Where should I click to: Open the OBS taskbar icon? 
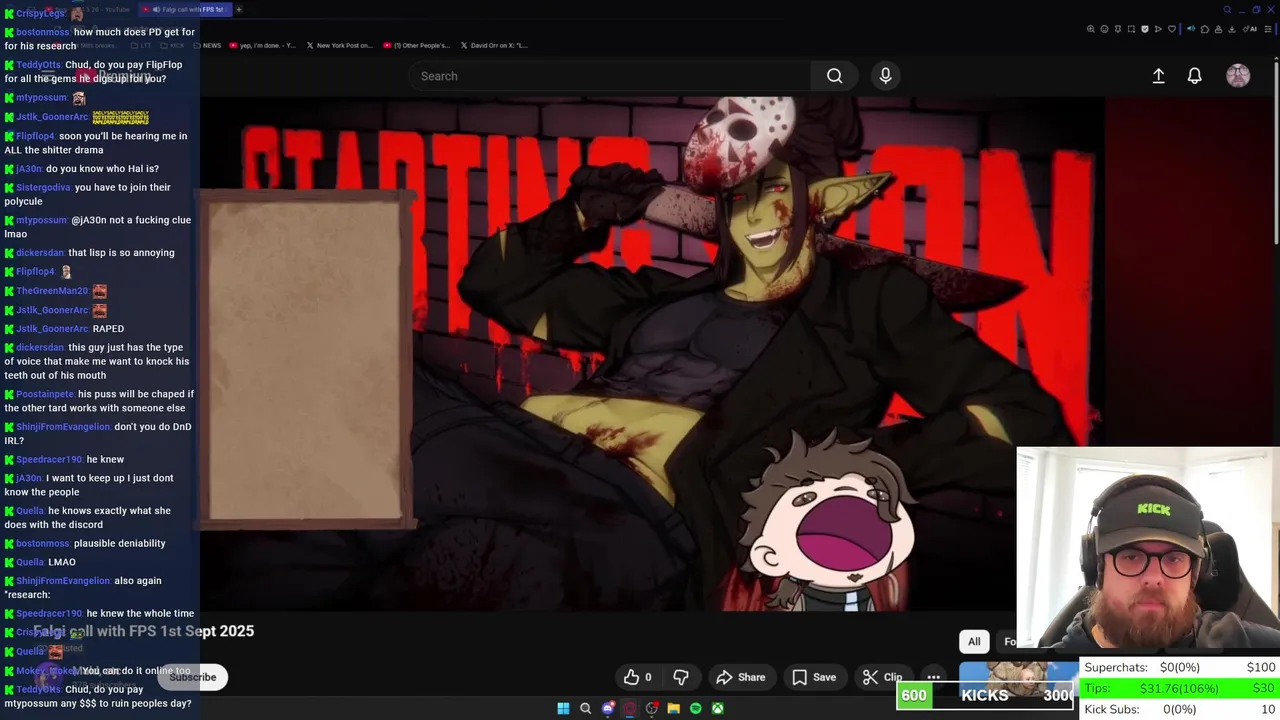[x=652, y=708]
